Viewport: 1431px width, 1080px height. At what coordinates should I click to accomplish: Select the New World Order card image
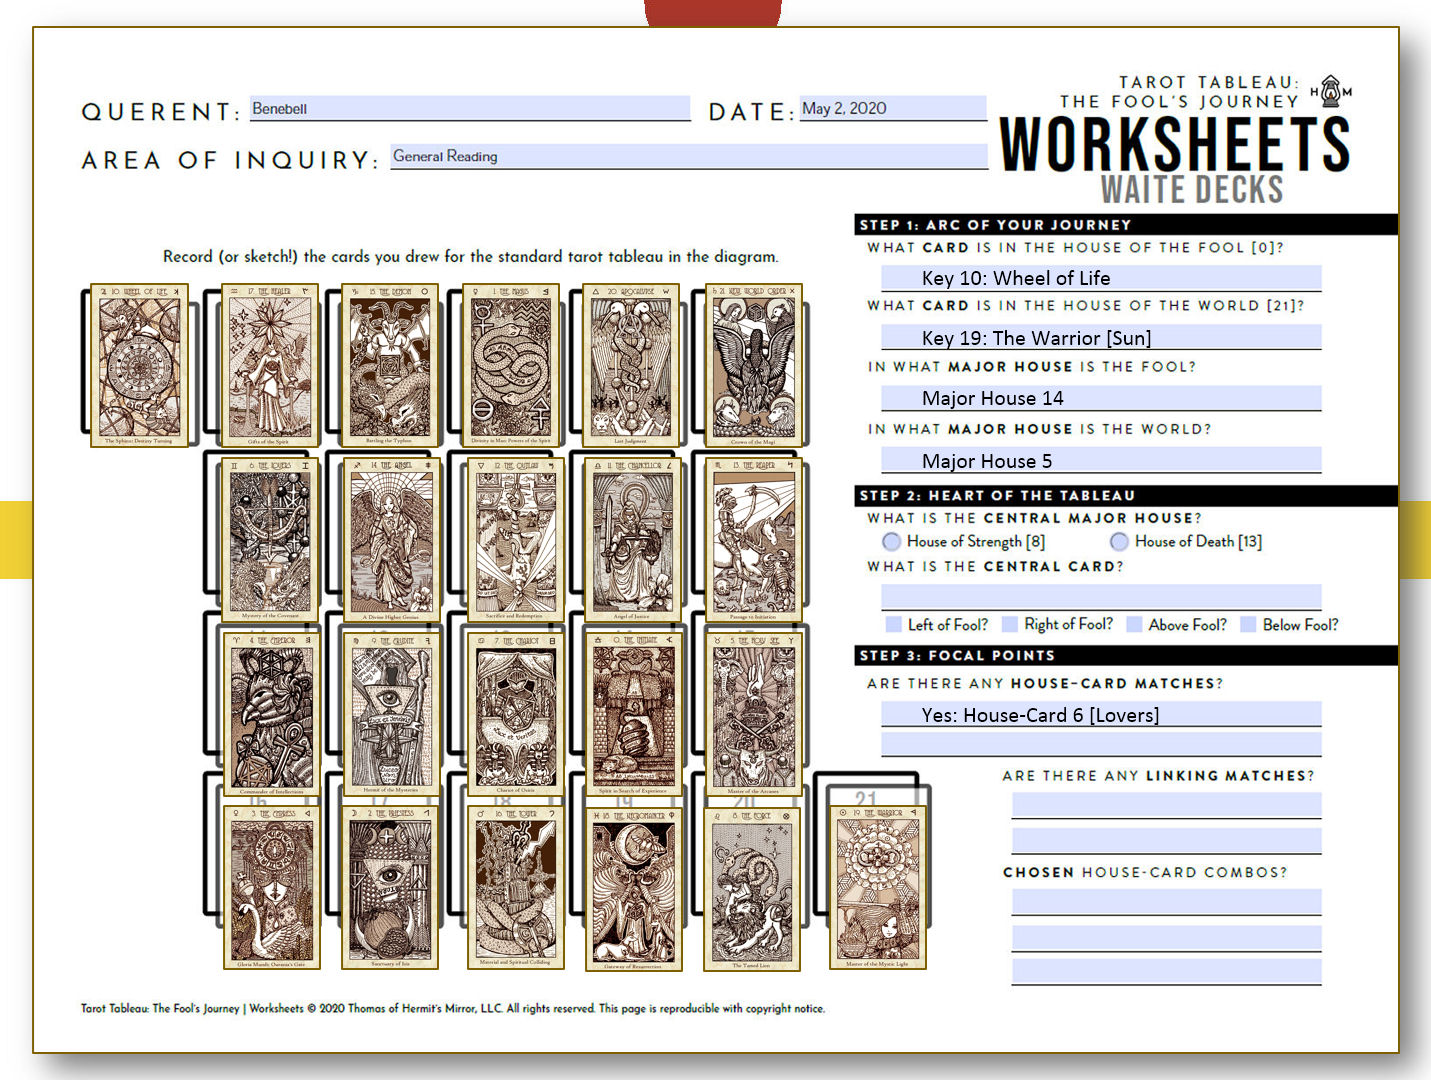(754, 365)
